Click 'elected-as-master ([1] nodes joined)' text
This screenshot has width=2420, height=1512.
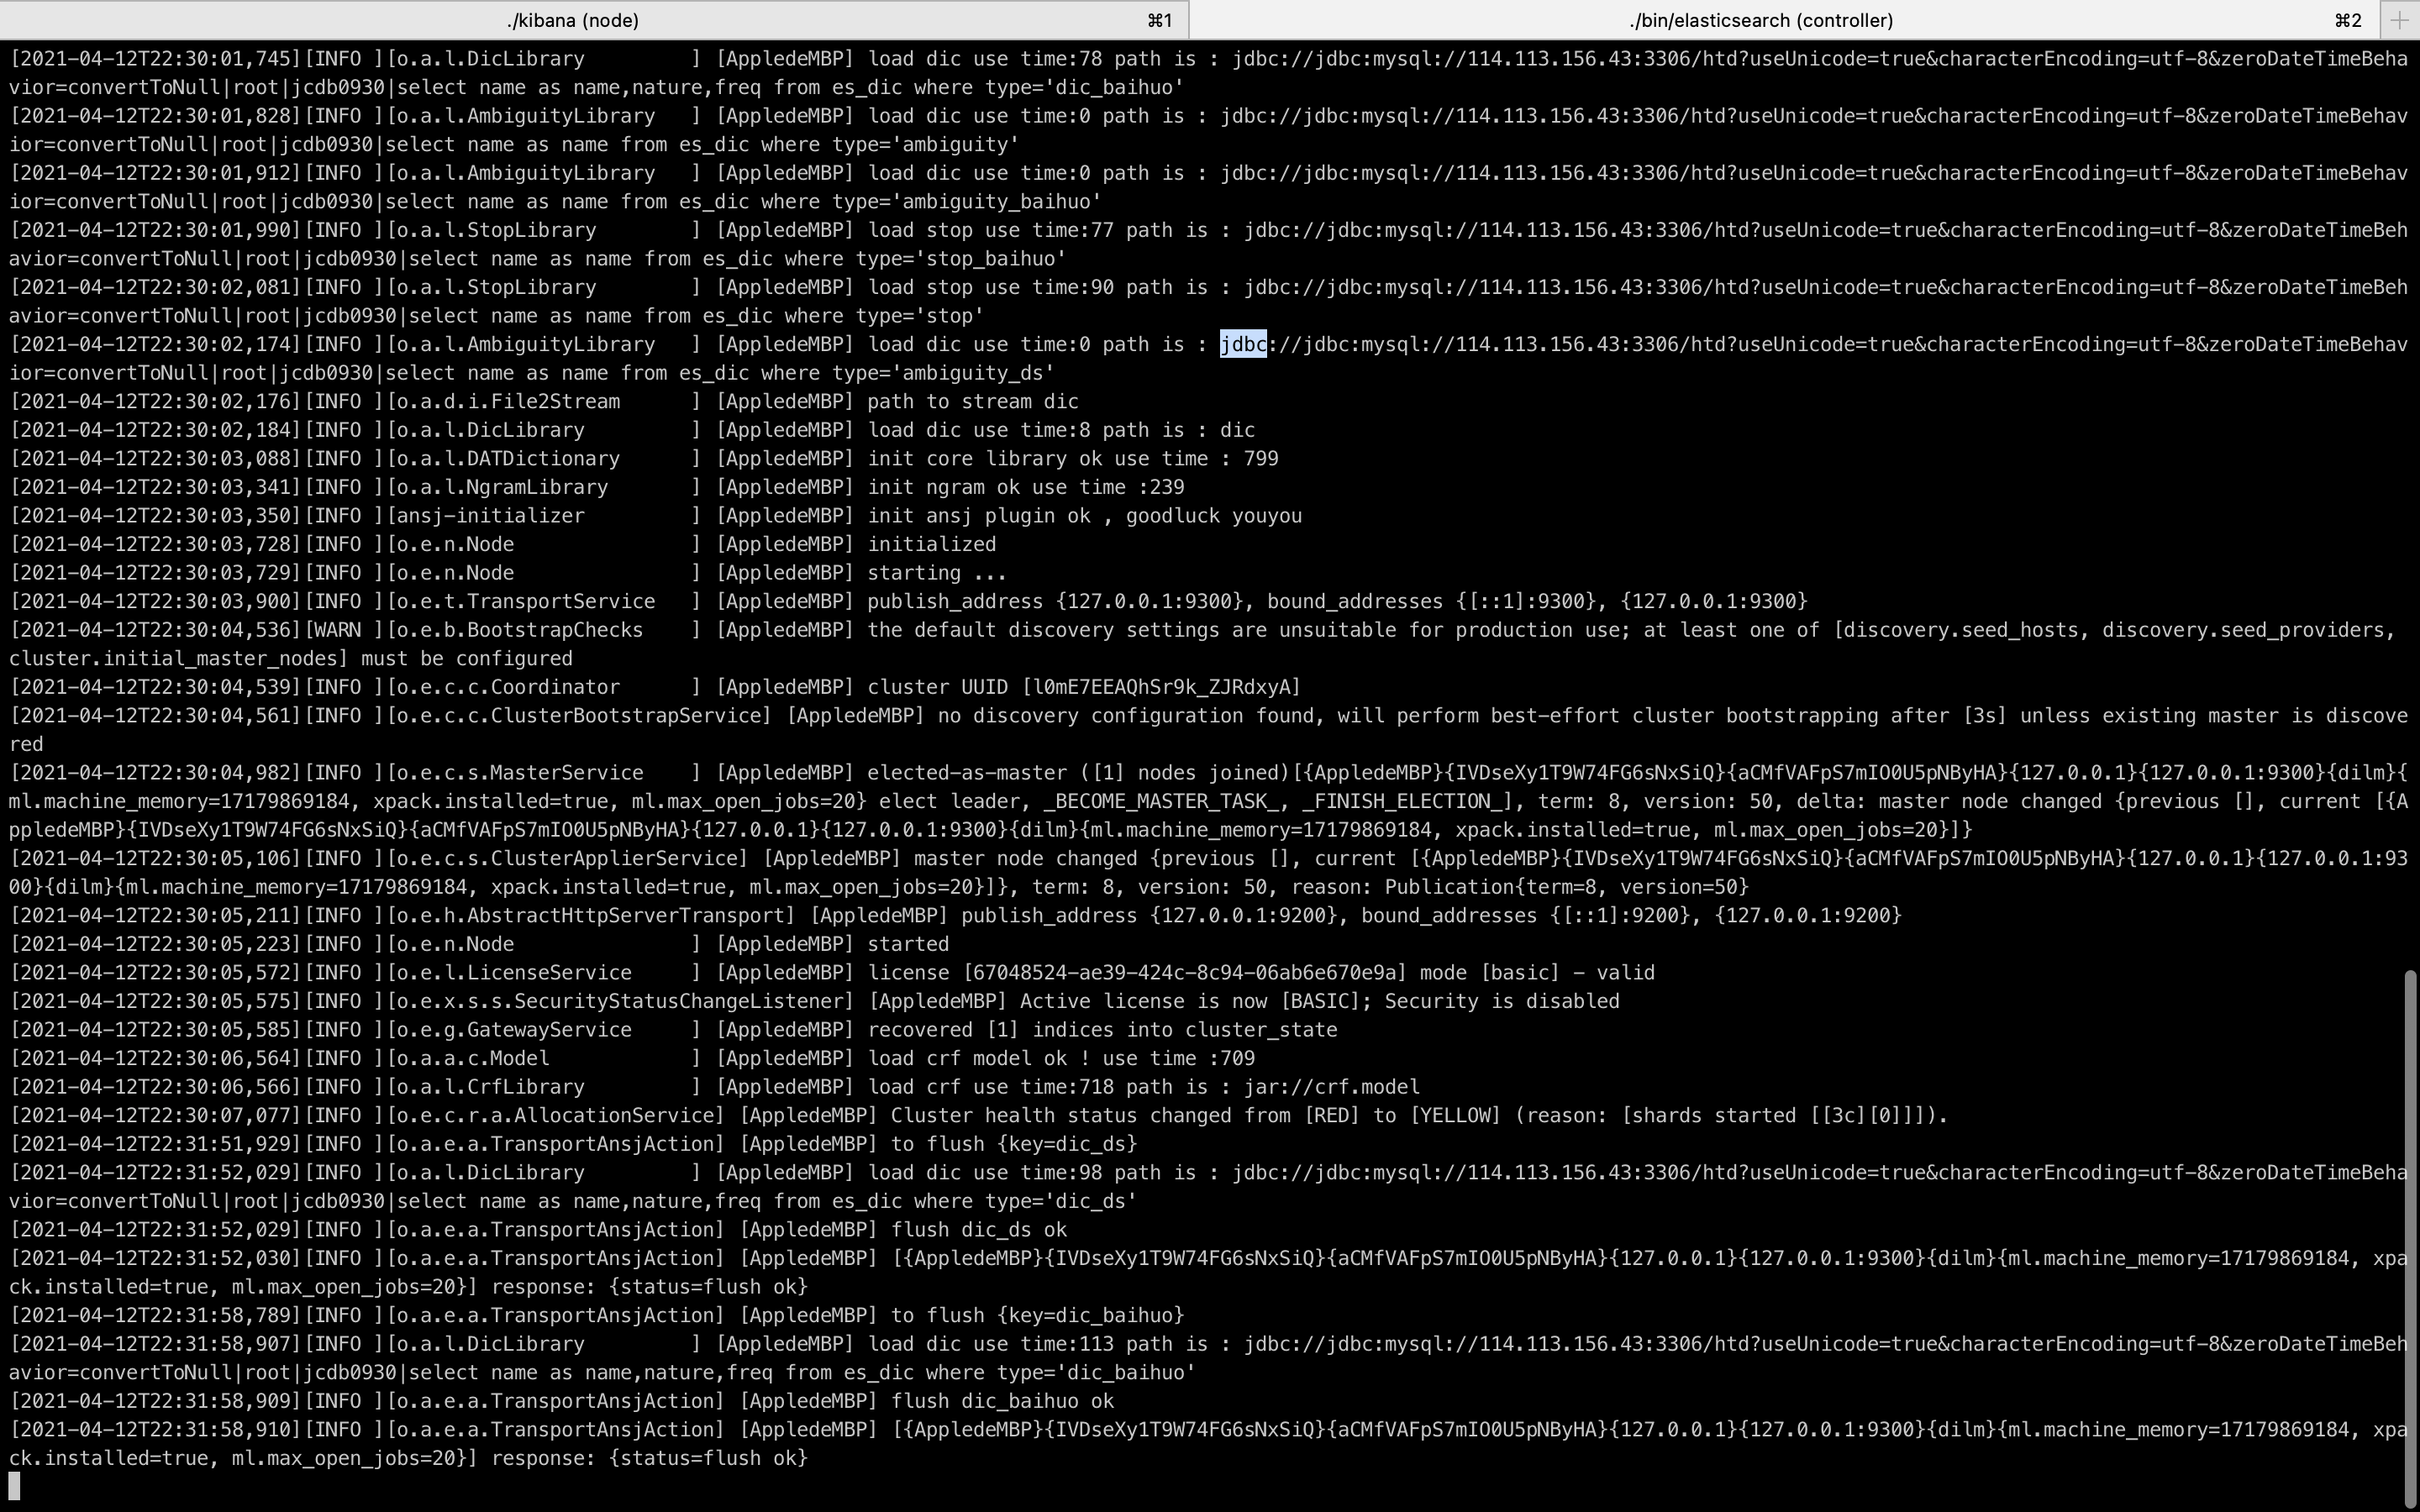(1079, 773)
